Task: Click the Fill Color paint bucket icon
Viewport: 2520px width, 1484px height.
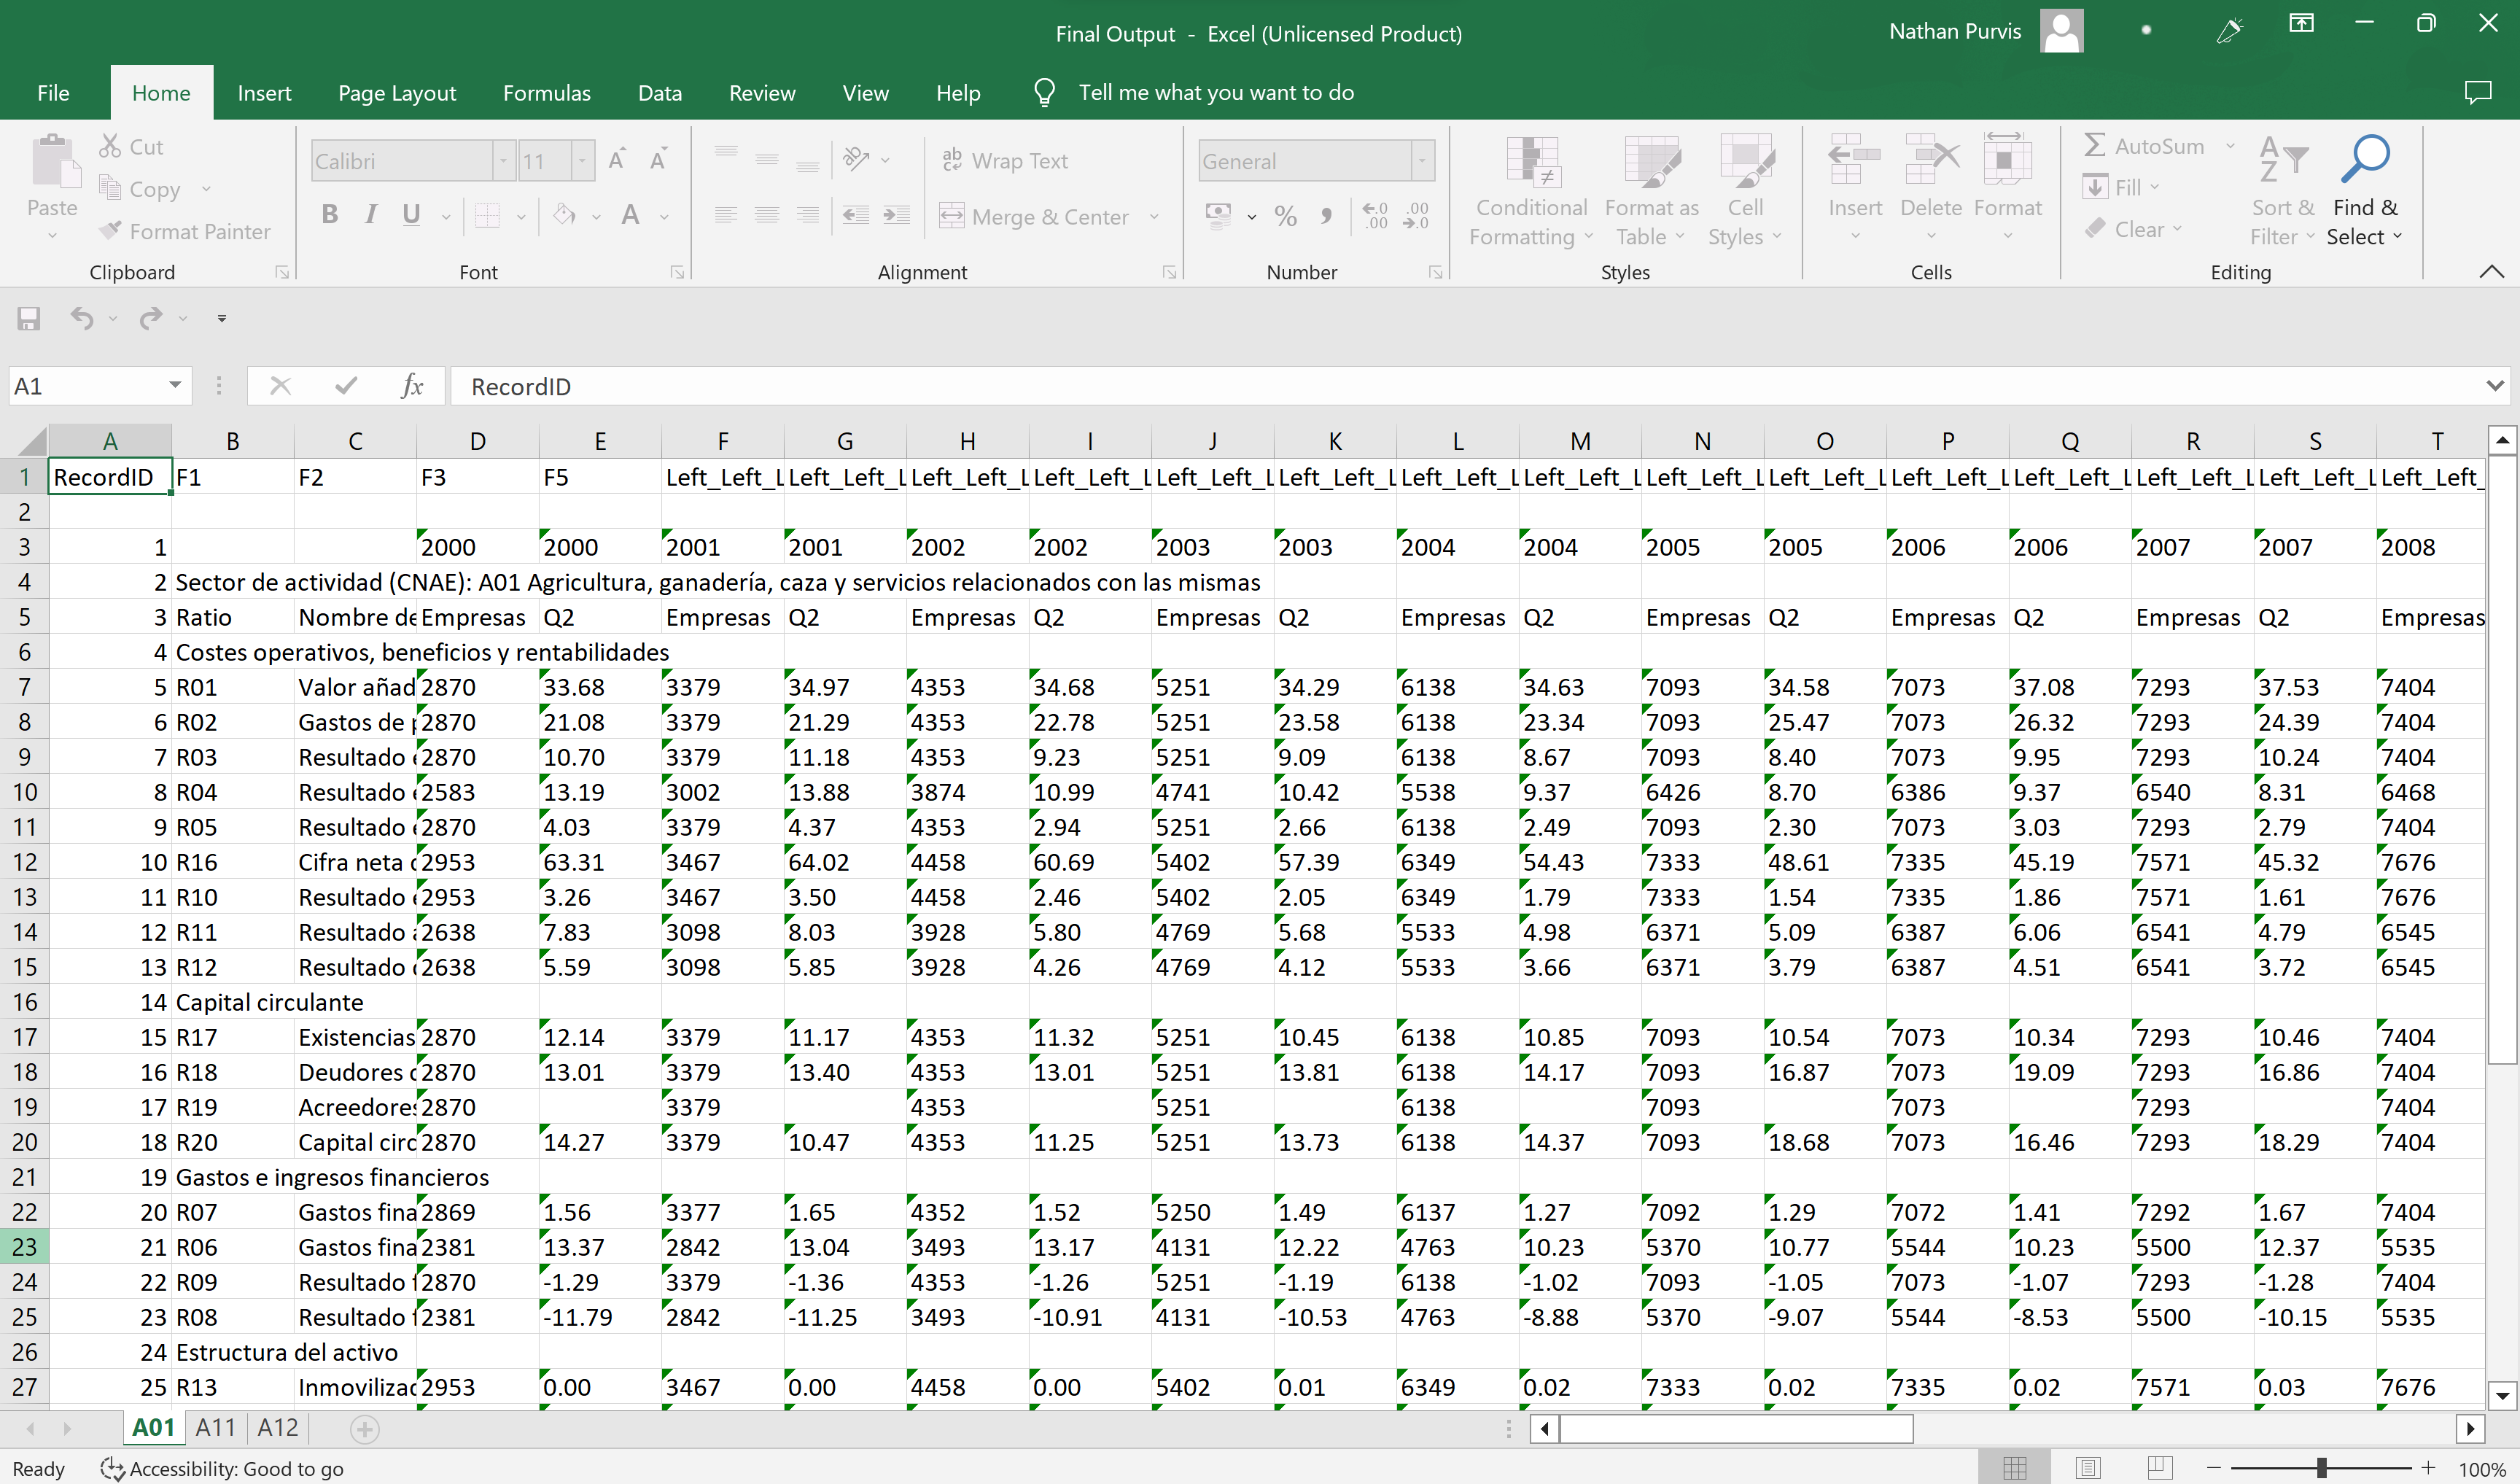Action: [565, 215]
